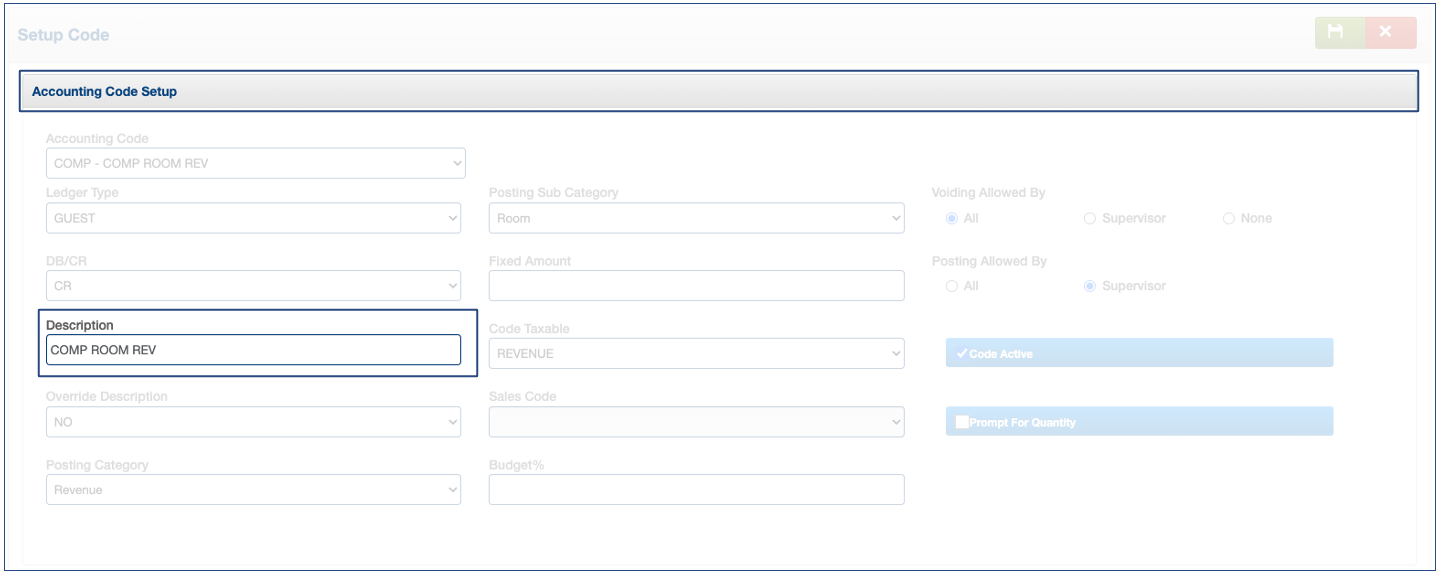Click the Budget% input field
The image size is (1440, 576).
pos(696,490)
